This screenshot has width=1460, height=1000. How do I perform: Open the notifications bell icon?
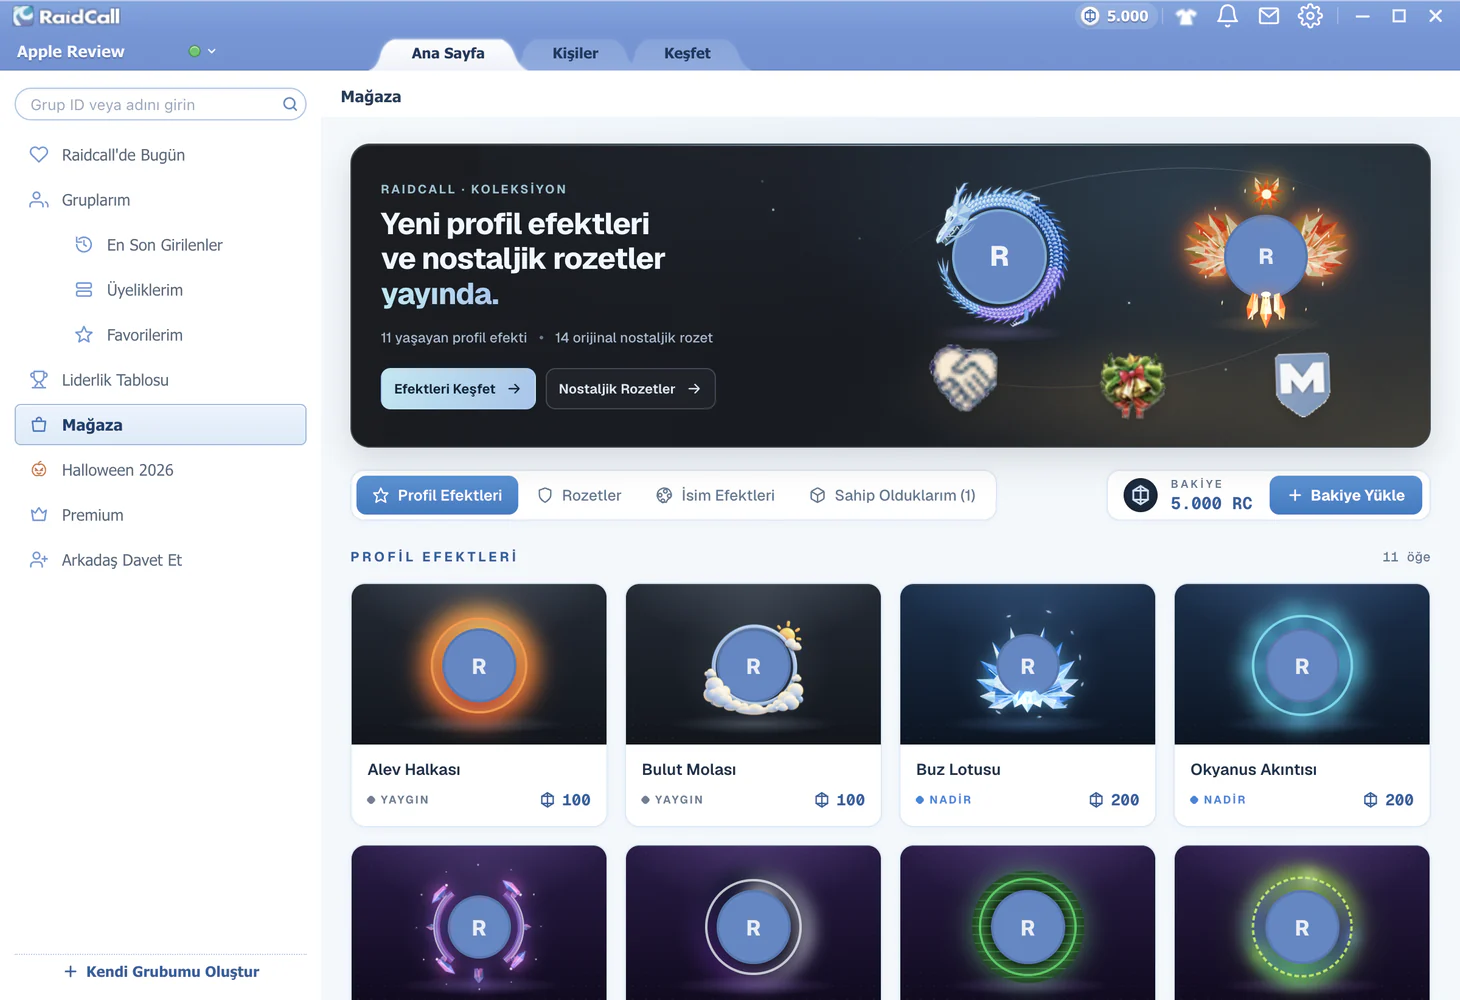(x=1227, y=16)
